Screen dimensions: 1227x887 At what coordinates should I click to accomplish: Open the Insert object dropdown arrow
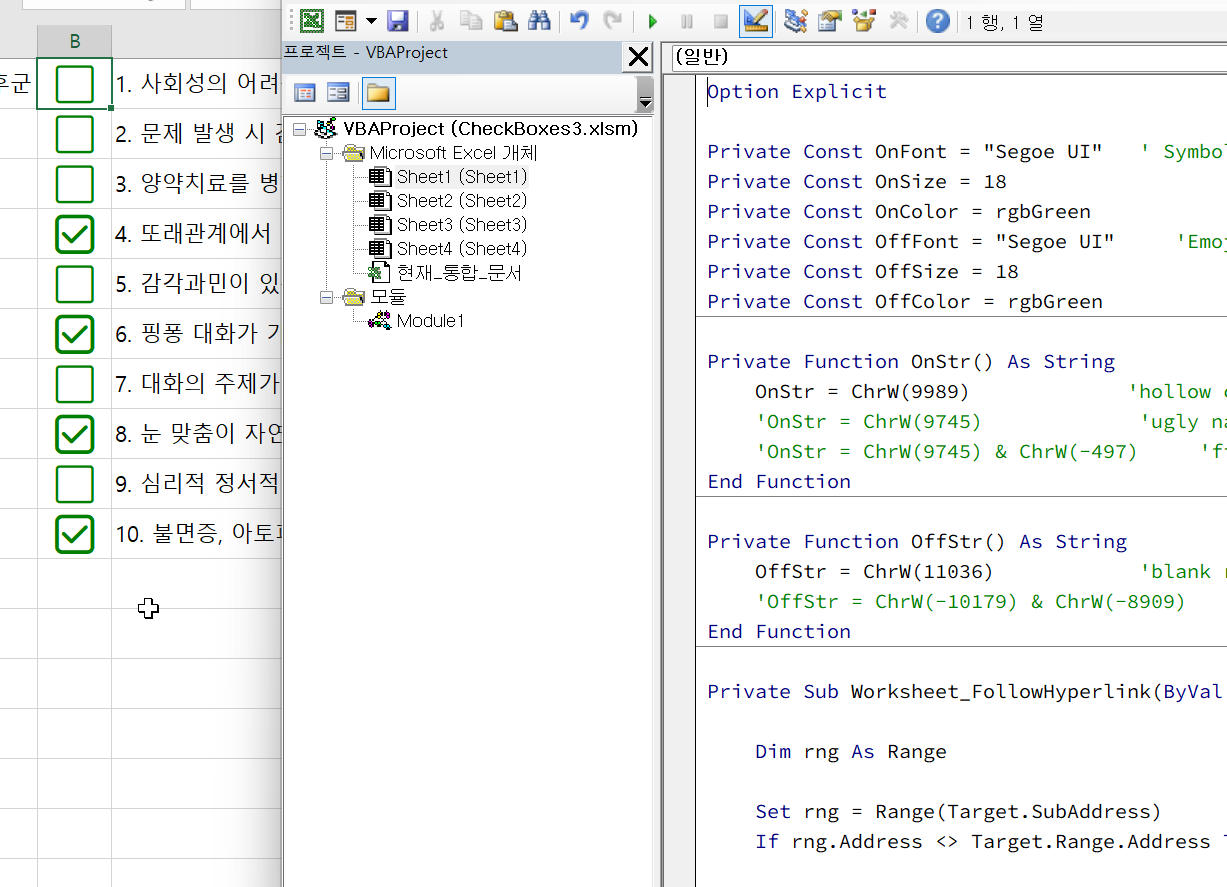[x=371, y=20]
